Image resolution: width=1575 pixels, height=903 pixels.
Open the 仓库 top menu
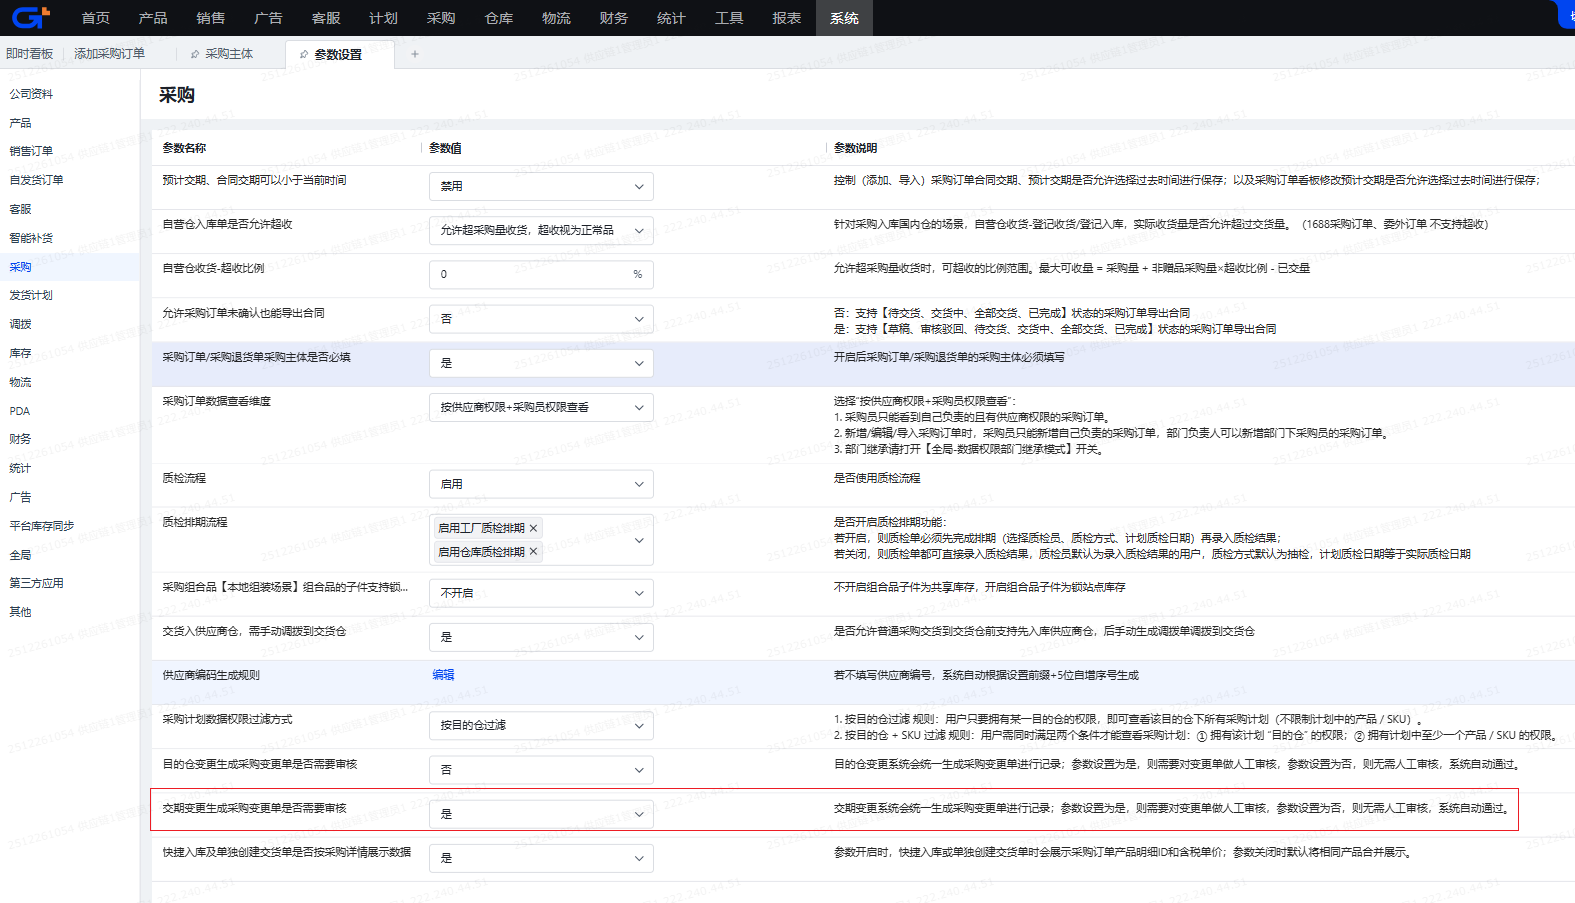click(498, 18)
